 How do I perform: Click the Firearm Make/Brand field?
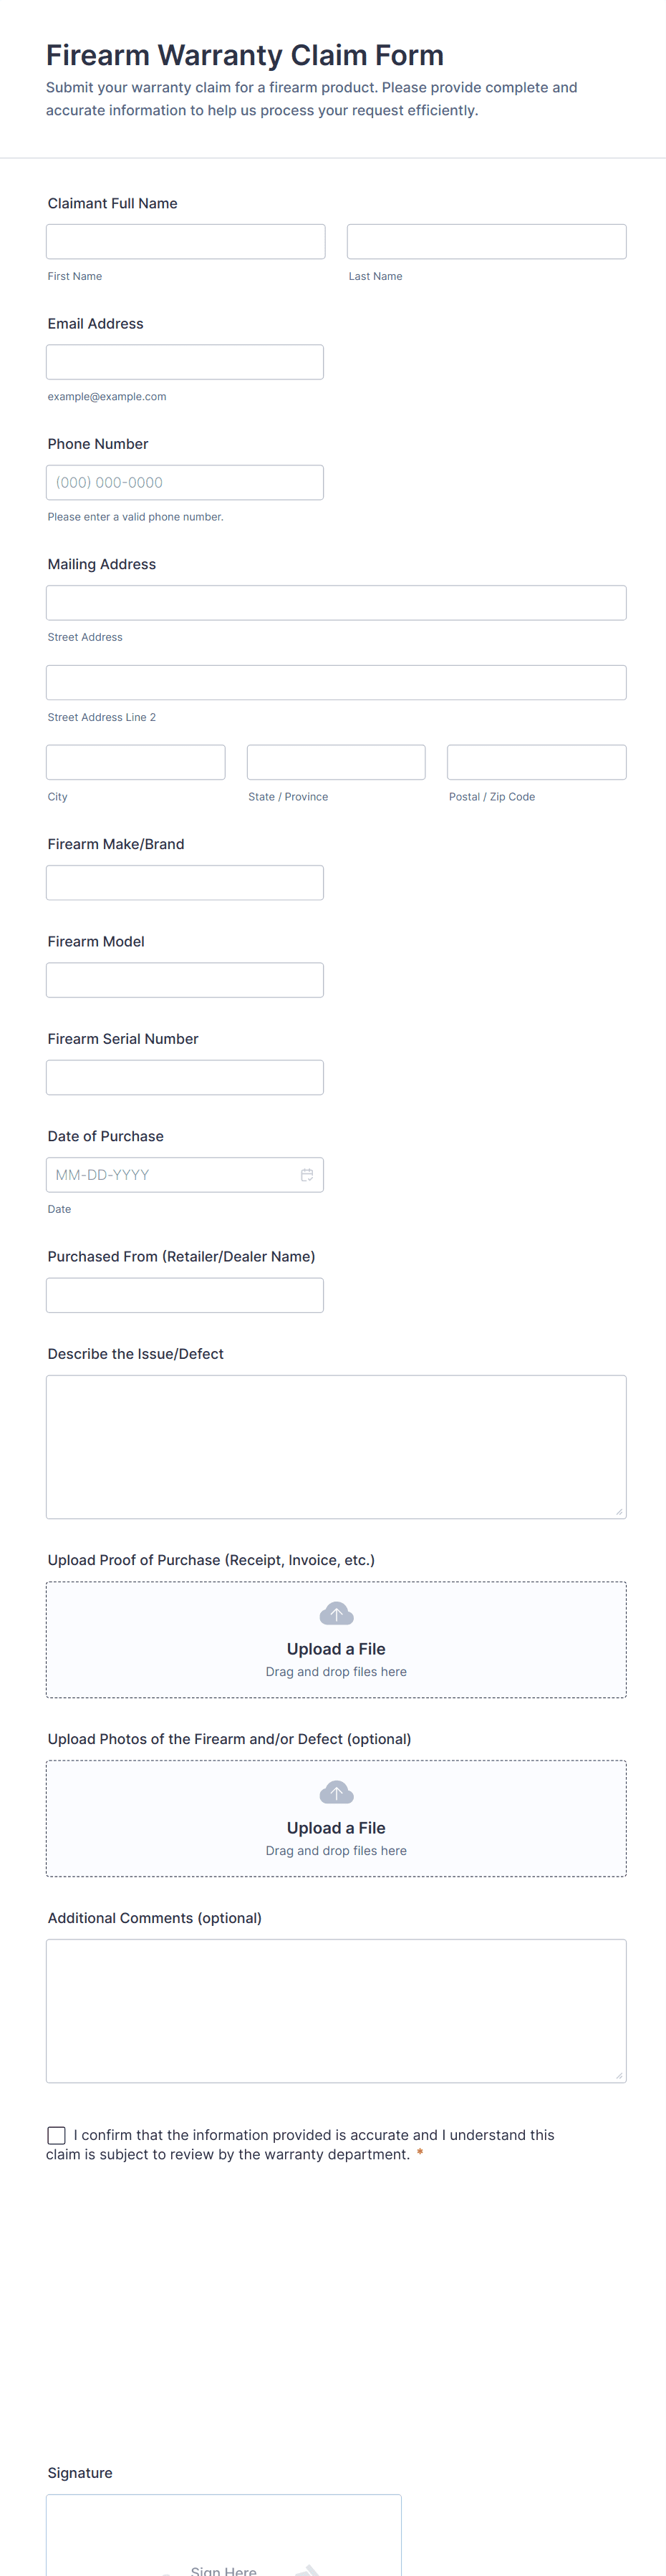pyautogui.click(x=185, y=882)
